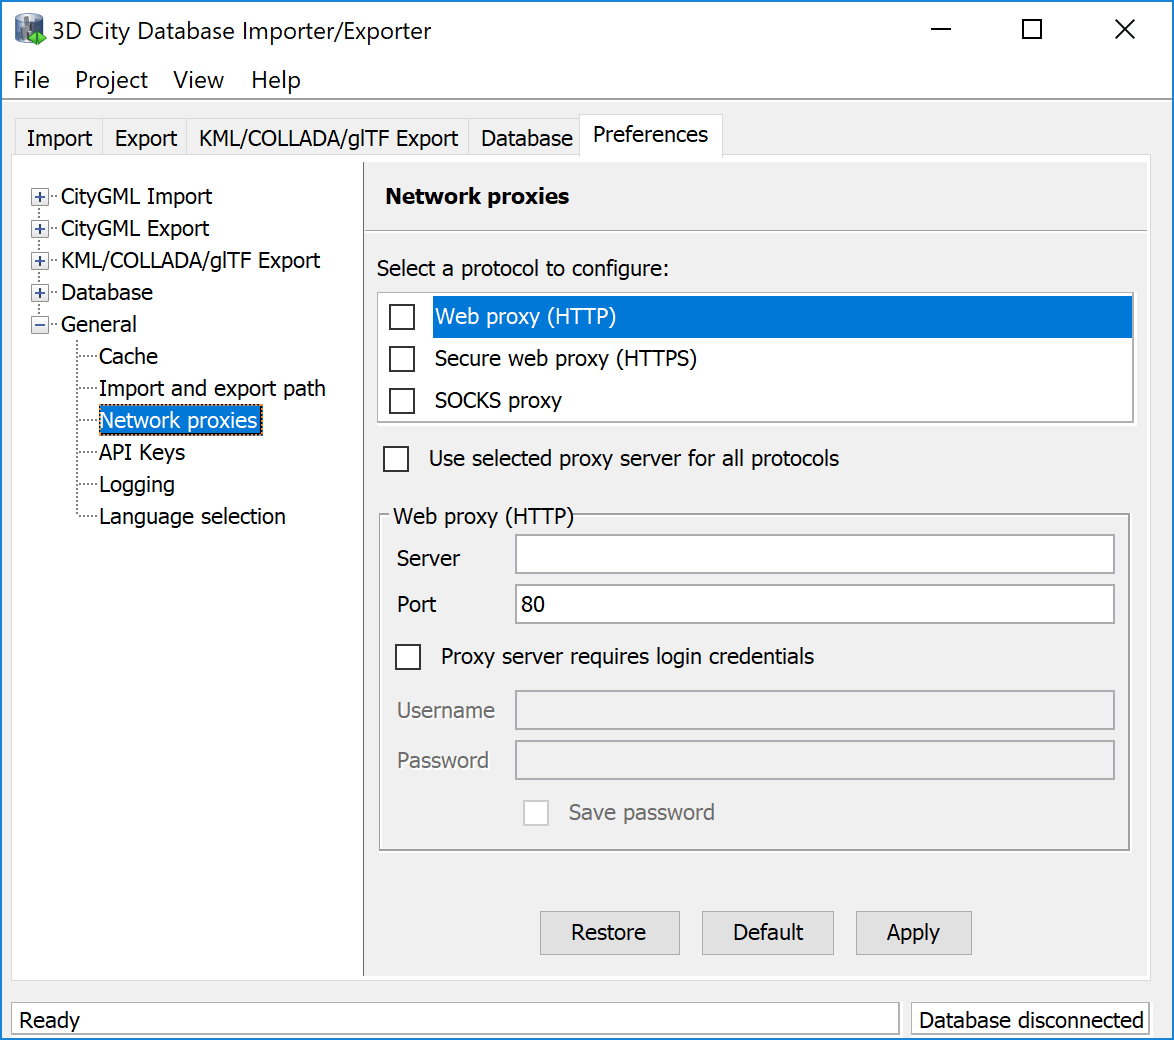The height and width of the screenshot is (1040, 1174).
Task: Enable the Web proxy (HTTP) checkbox
Action: click(401, 316)
